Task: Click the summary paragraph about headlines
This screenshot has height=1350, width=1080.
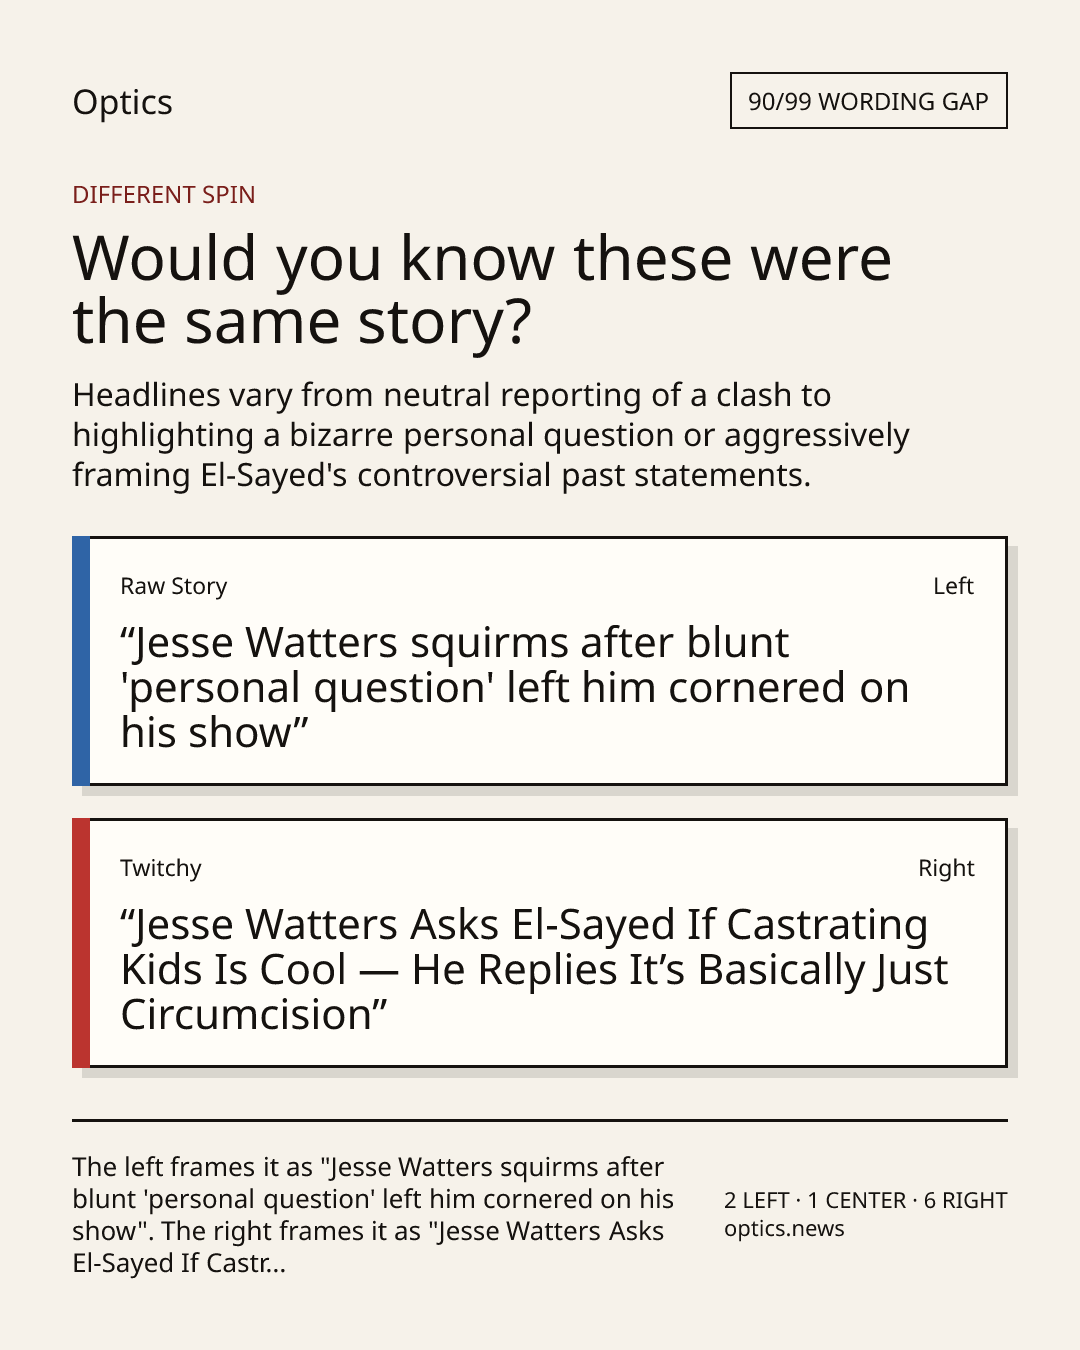Action: click(x=491, y=435)
